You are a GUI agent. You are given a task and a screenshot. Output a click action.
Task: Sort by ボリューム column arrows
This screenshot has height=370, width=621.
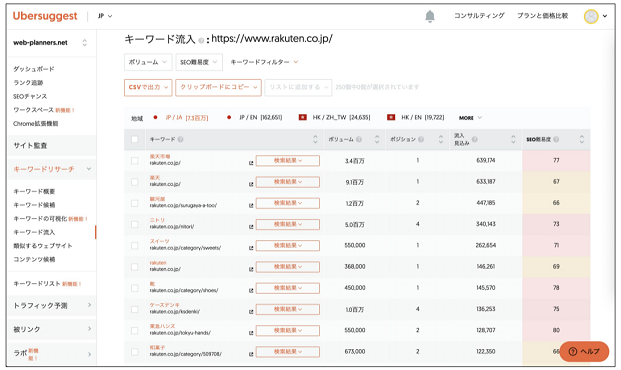pyautogui.click(x=377, y=139)
